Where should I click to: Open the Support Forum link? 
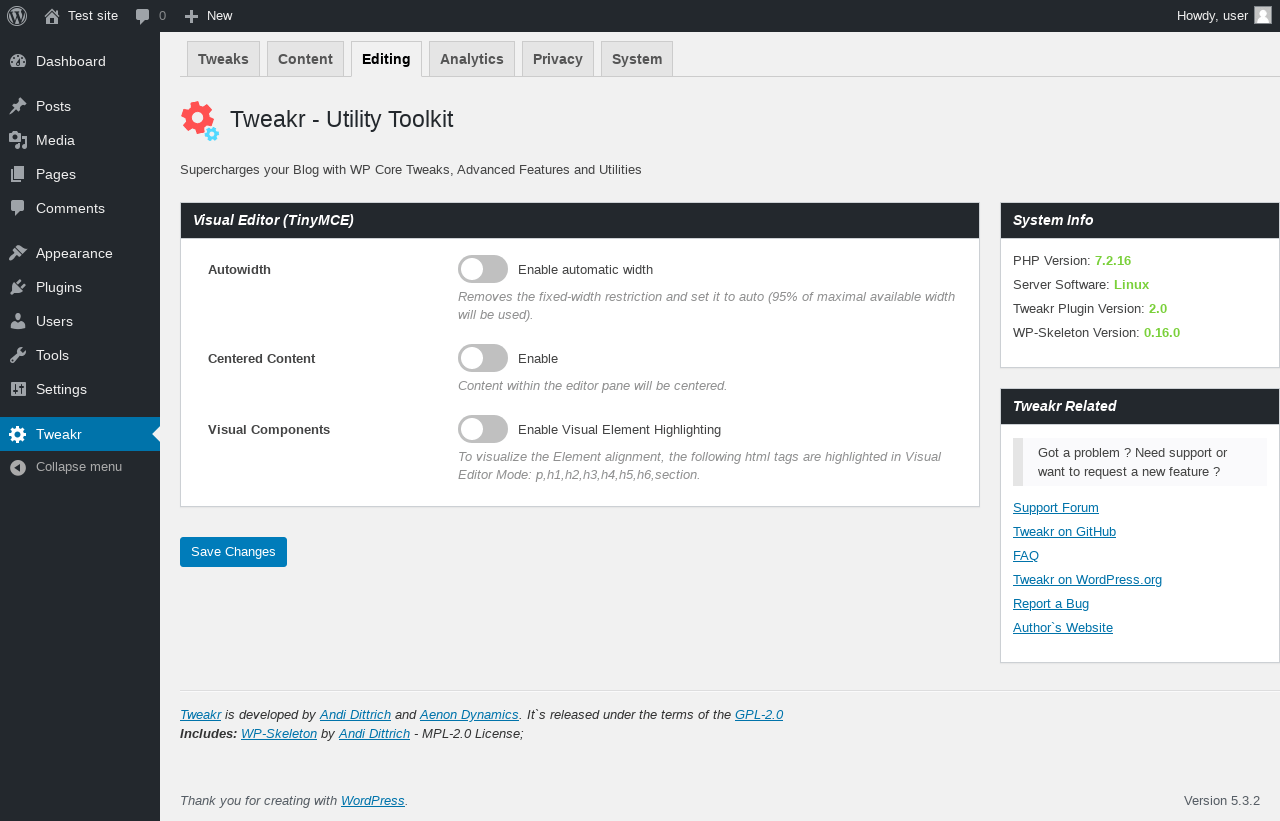click(1055, 508)
